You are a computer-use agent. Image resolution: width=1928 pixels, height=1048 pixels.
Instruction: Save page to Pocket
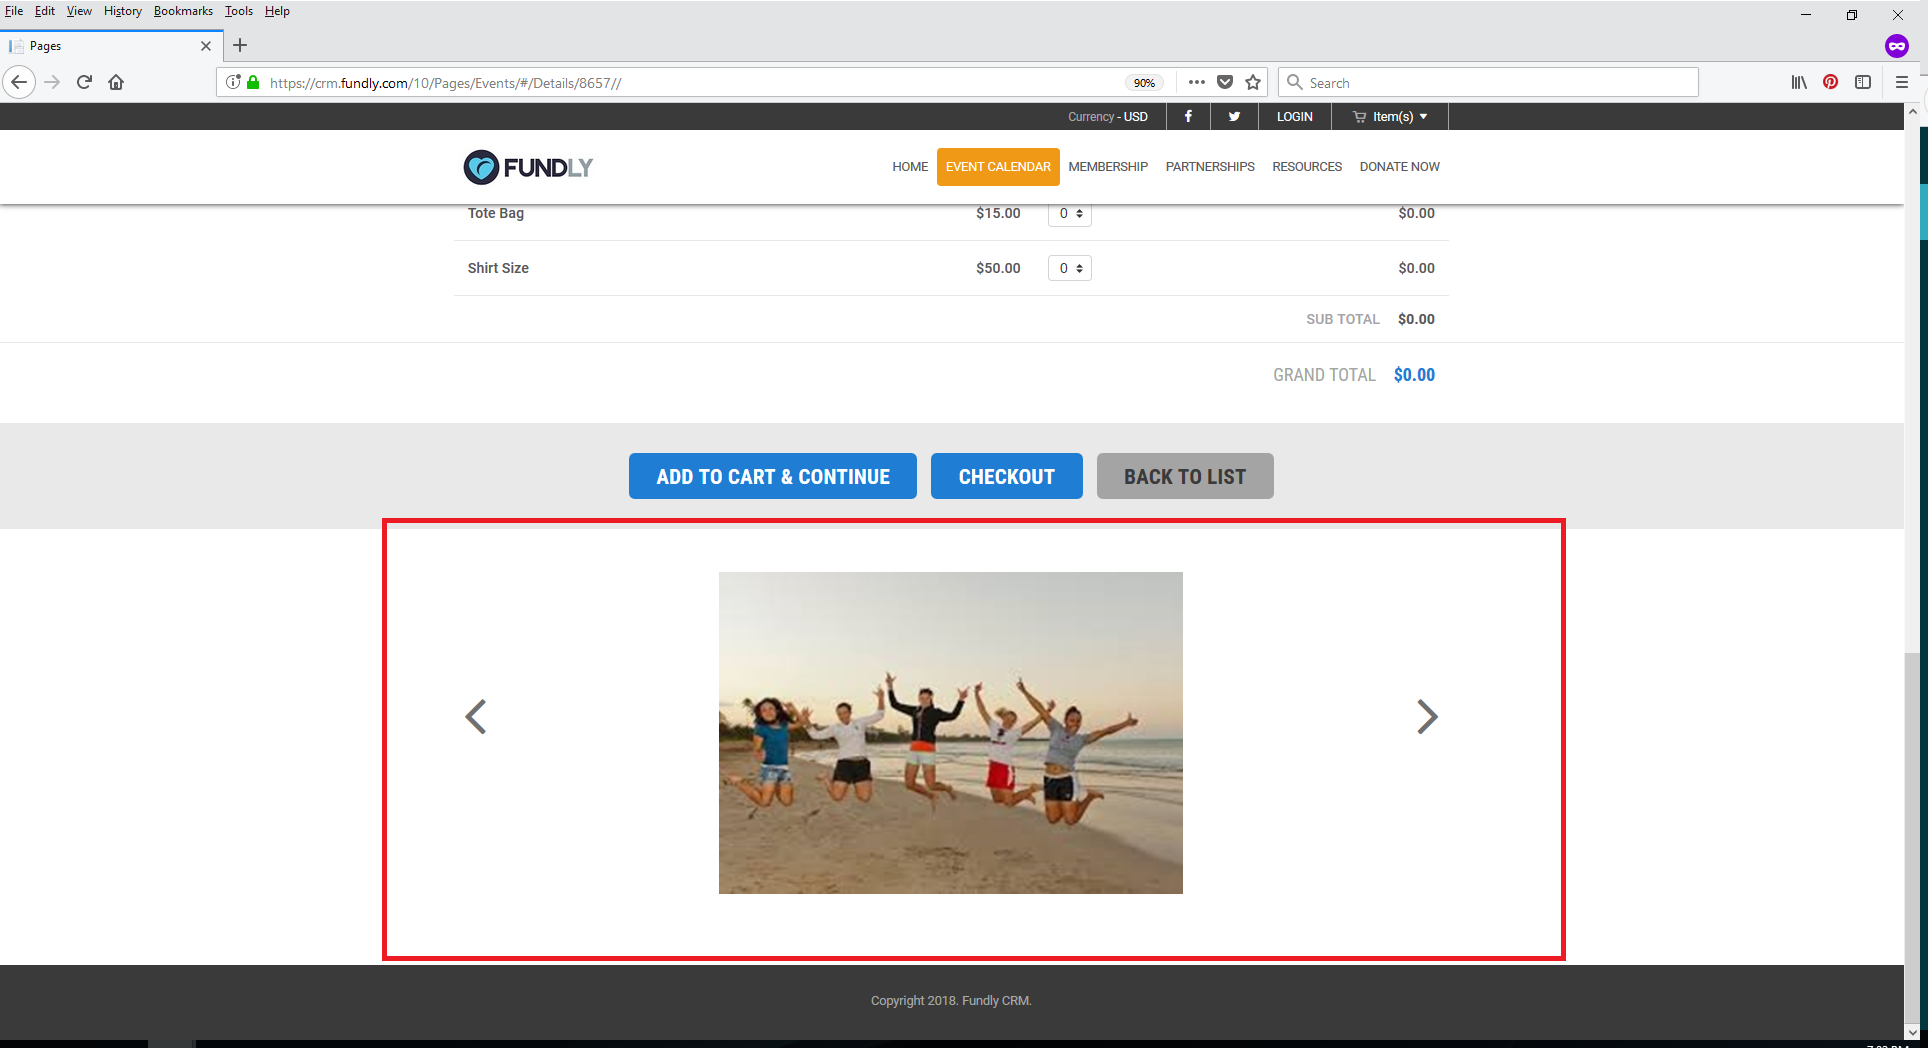pyautogui.click(x=1225, y=82)
